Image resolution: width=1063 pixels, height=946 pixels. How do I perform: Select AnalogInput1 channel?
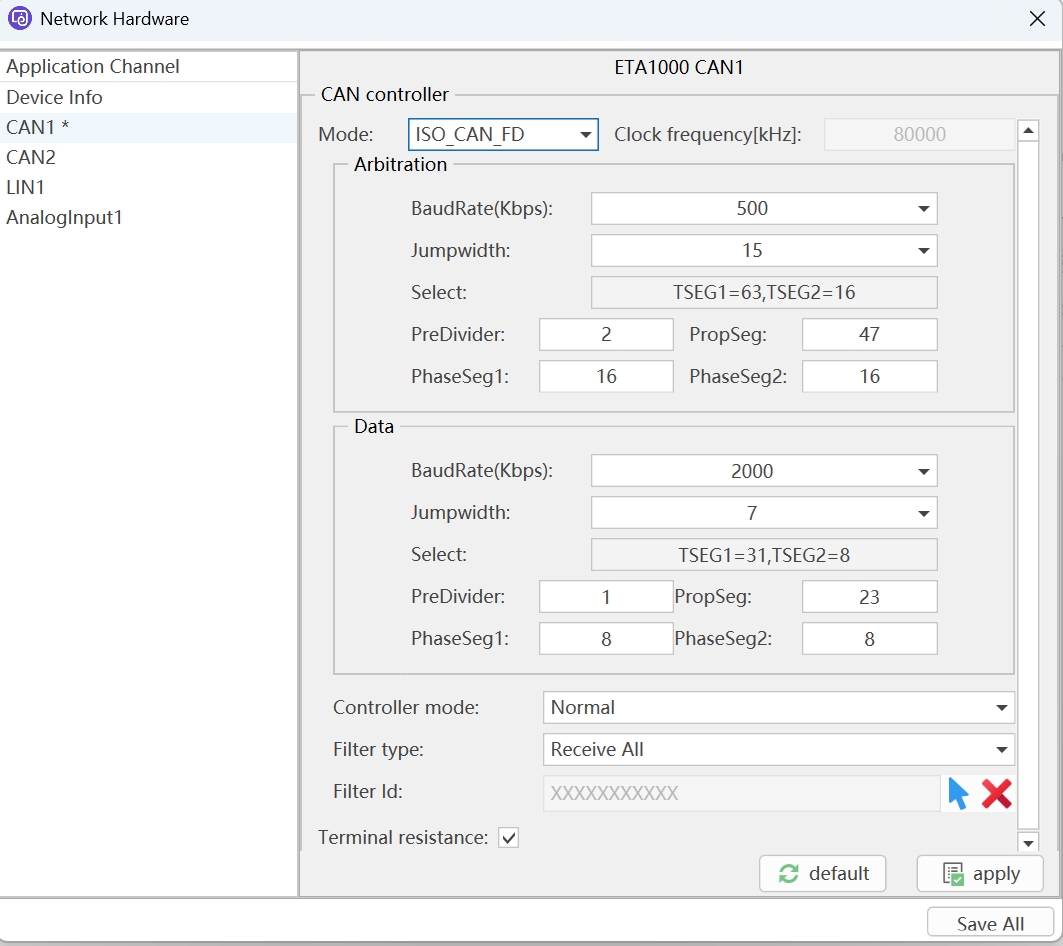64,218
